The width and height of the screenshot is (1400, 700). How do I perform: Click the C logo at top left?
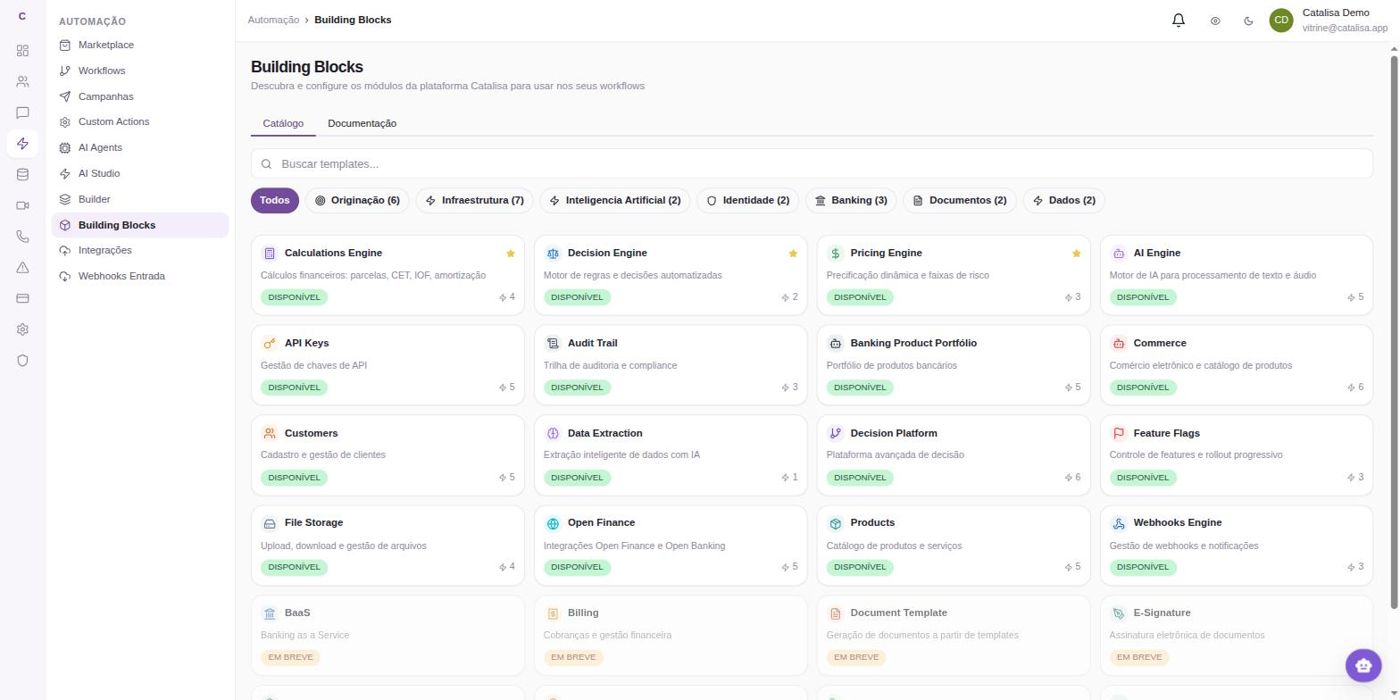(23, 16)
